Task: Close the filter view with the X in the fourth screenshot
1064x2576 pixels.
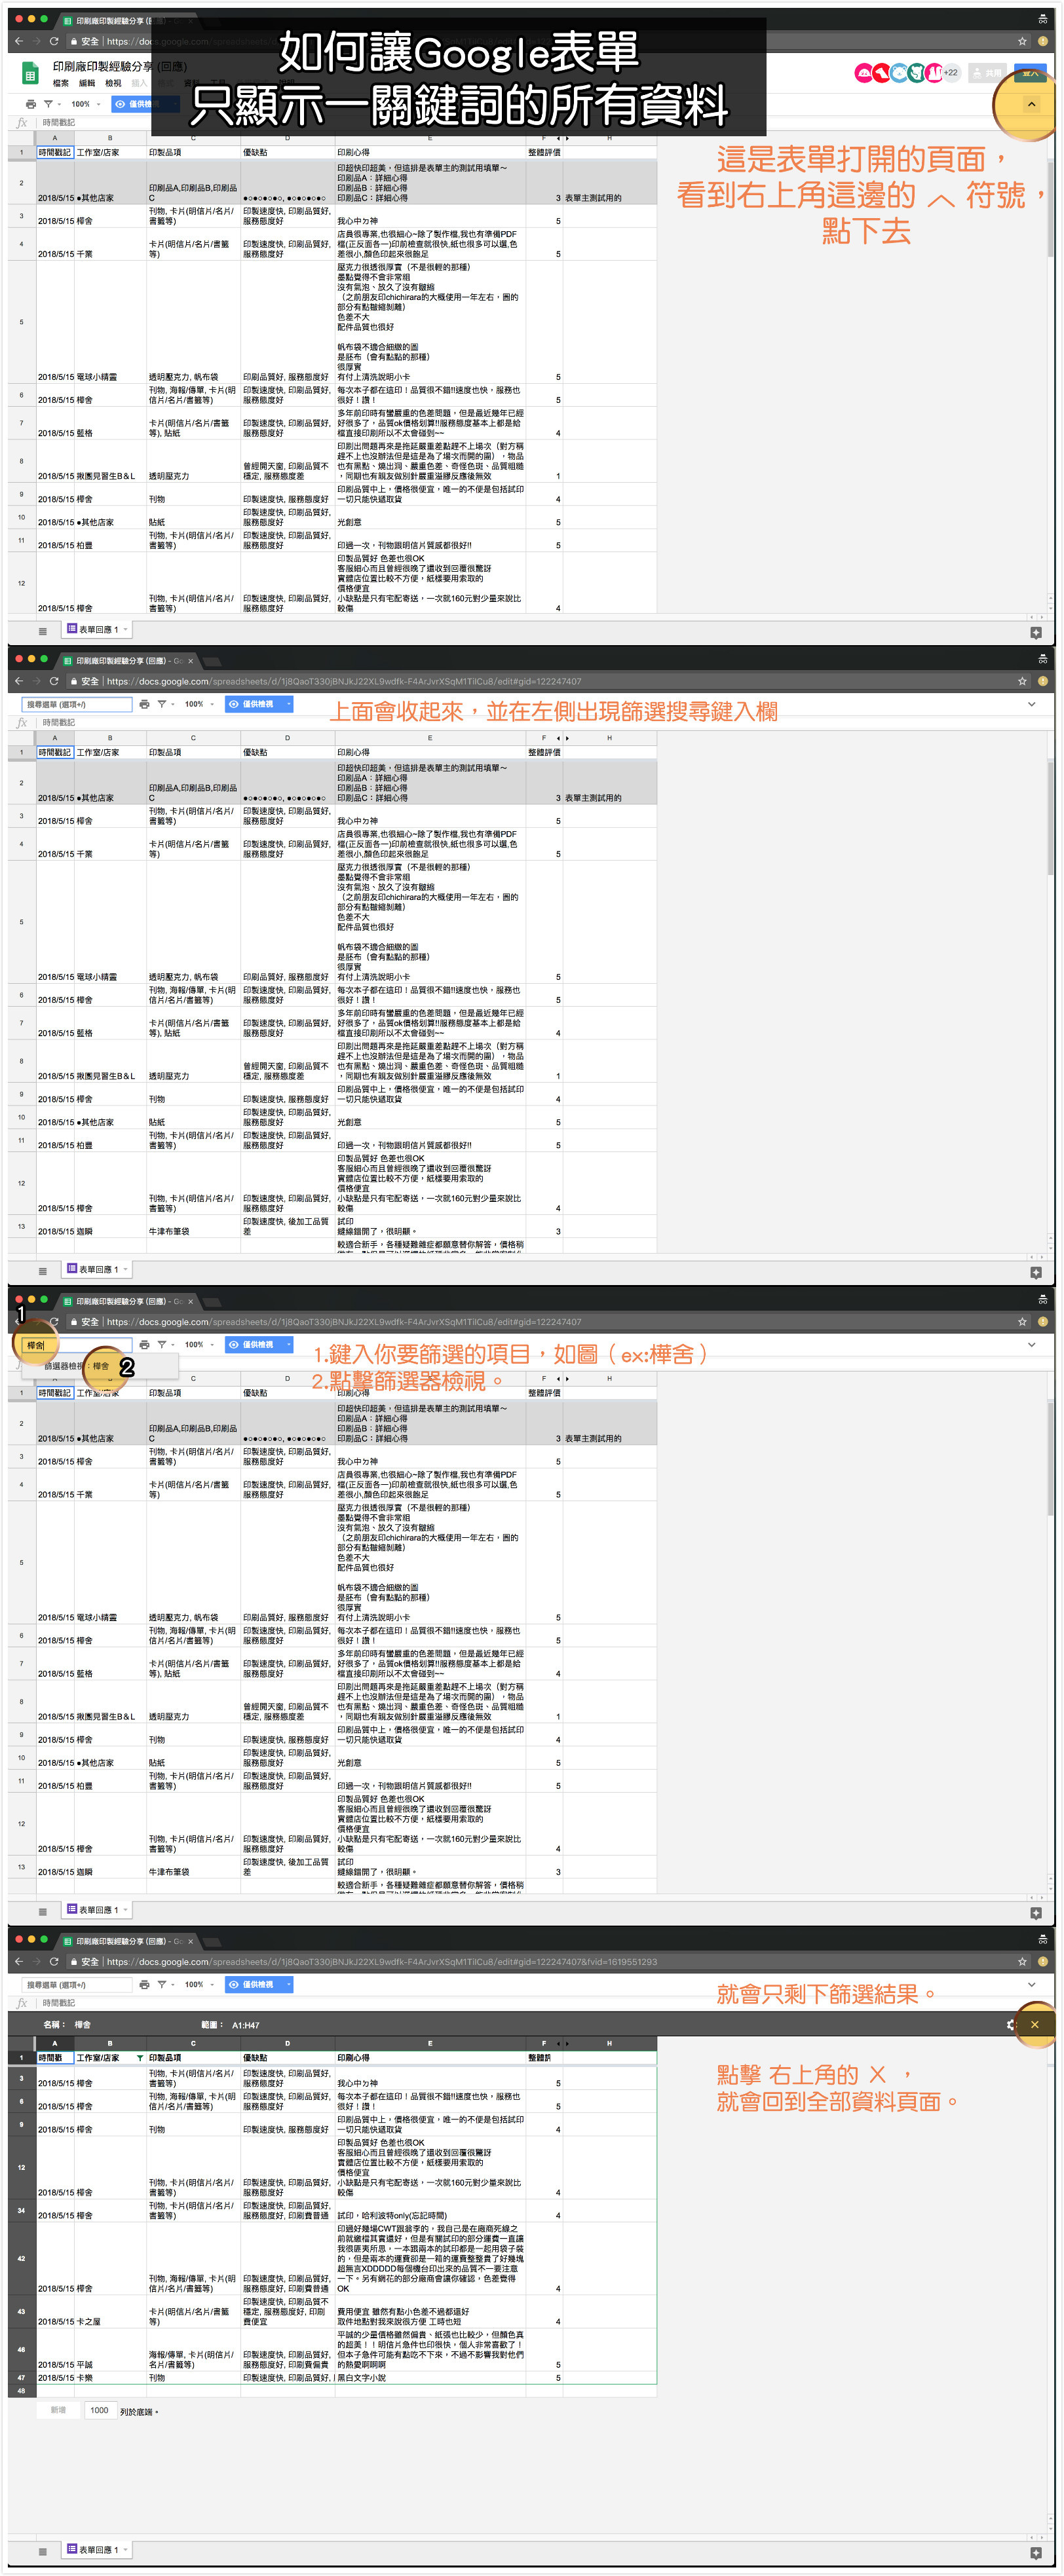Action: tap(1035, 2024)
